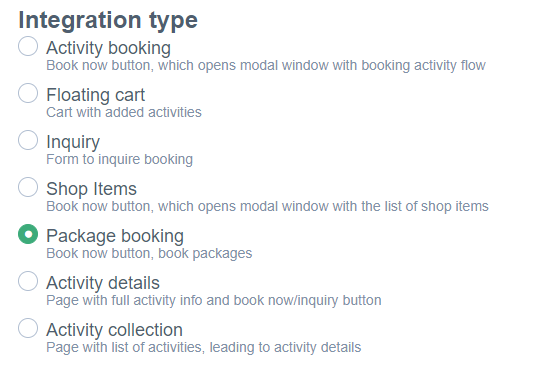Choose the Activity collection radio button
Screen dimensions: 541x370
pos(28,328)
